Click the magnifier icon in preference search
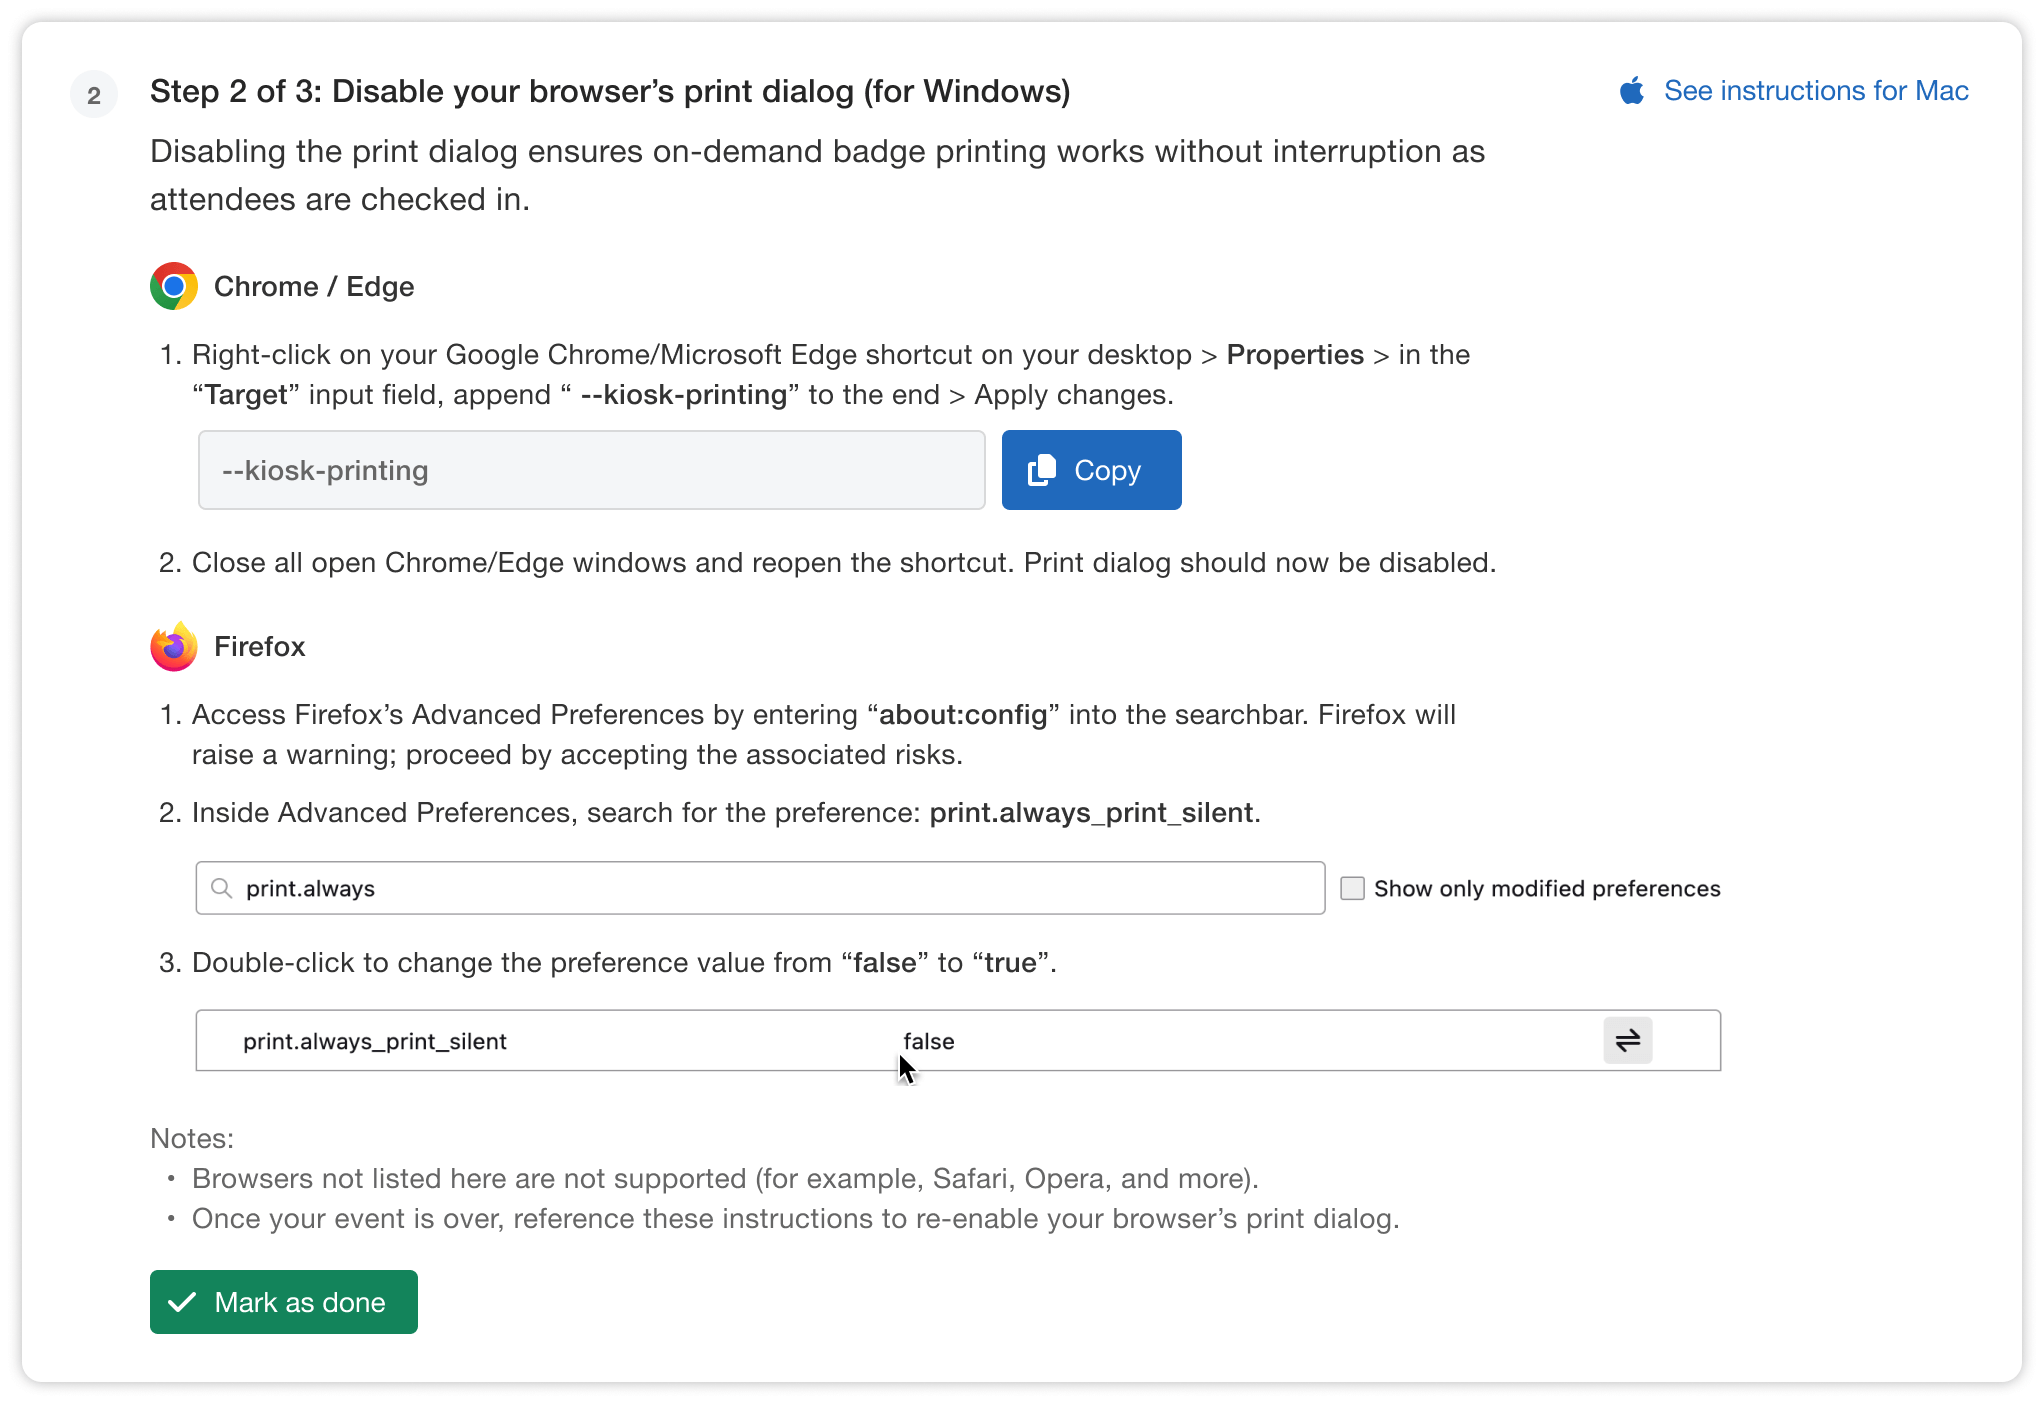 [x=222, y=888]
